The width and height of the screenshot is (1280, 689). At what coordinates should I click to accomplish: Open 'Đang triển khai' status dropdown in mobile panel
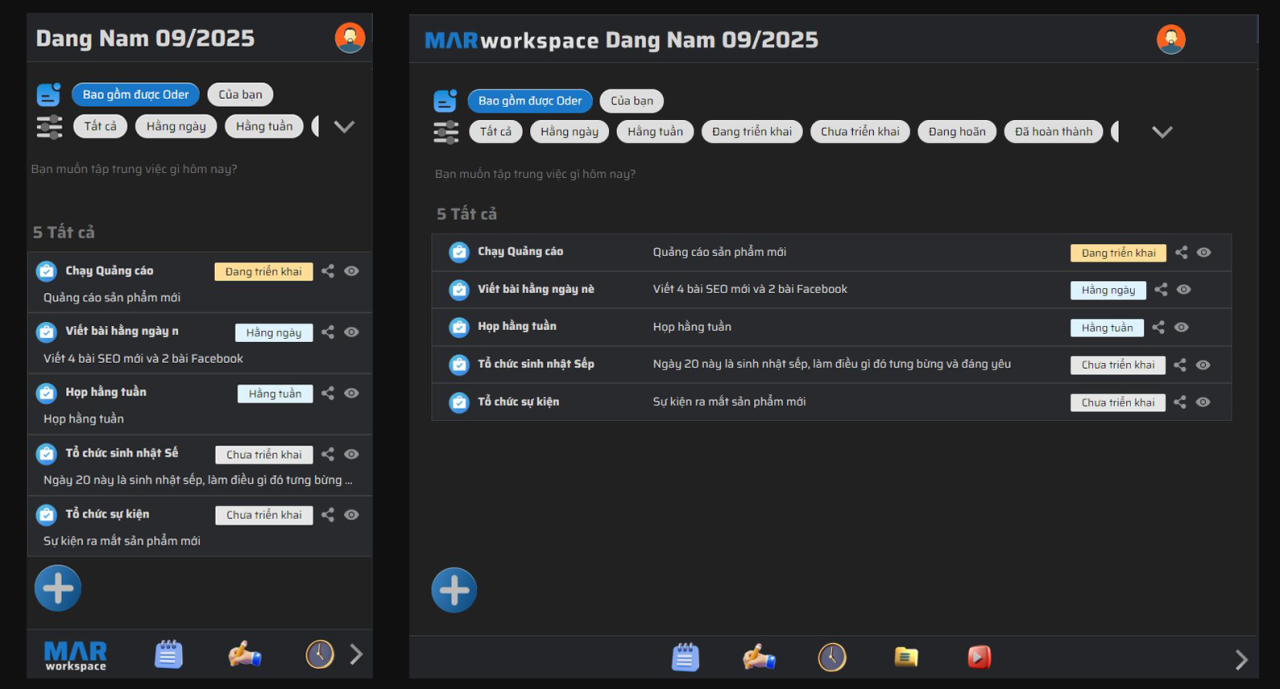(x=264, y=271)
